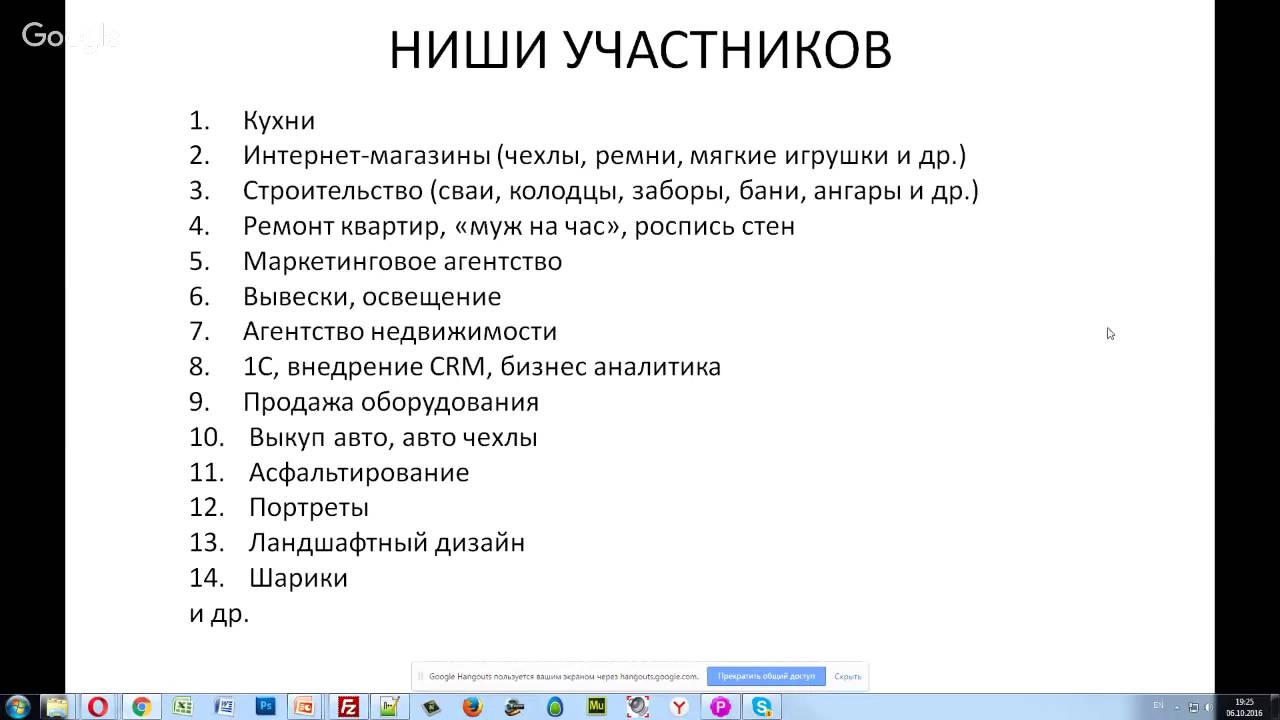Launch Opera browser from the taskbar
This screenshot has width=1280, height=720.
click(98, 707)
